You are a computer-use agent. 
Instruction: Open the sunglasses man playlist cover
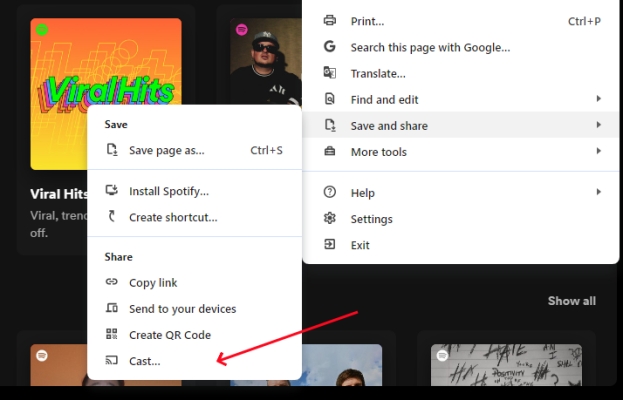[x=266, y=62]
